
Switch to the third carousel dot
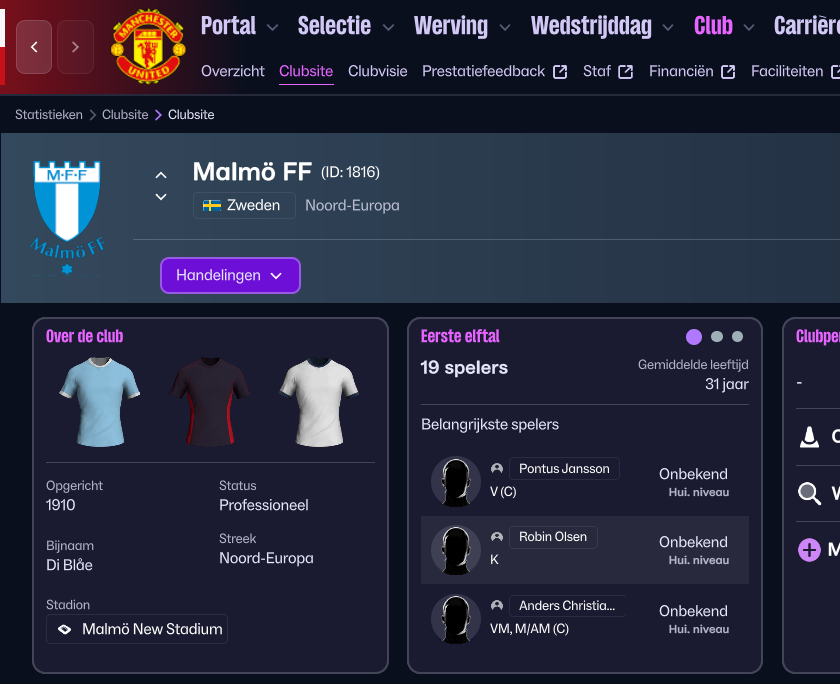[738, 337]
